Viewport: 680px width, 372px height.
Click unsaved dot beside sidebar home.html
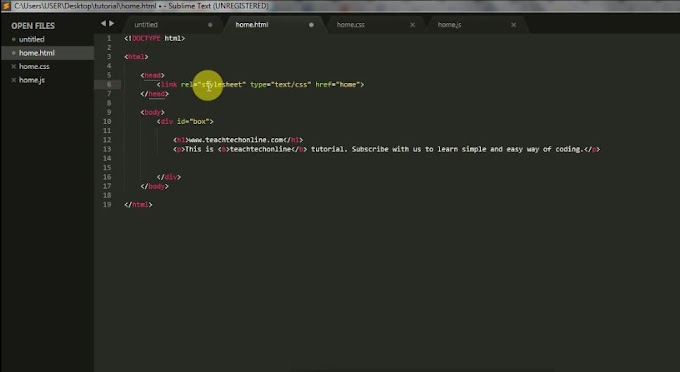point(14,53)
